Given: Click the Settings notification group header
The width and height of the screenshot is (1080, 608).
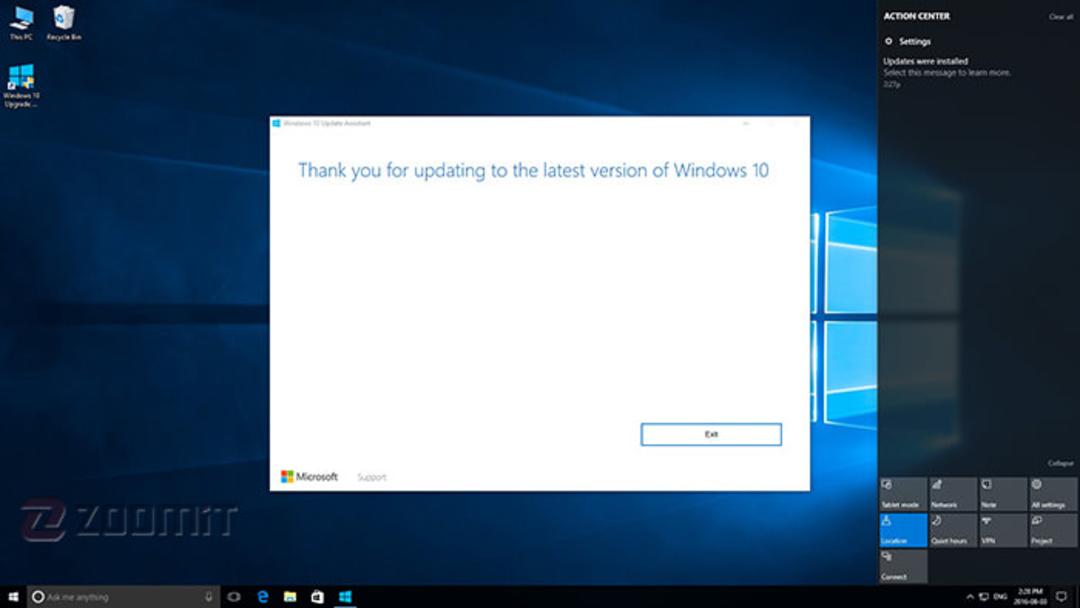Looking at the screenshot, I should [908, 41].
